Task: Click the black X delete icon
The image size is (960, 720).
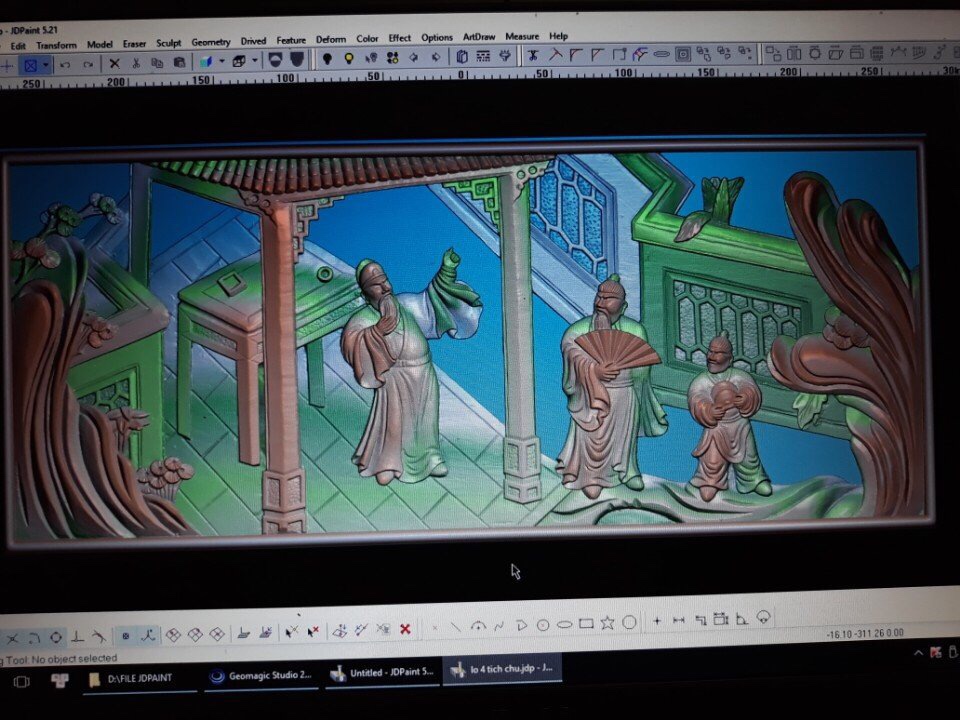Action: 114,63
